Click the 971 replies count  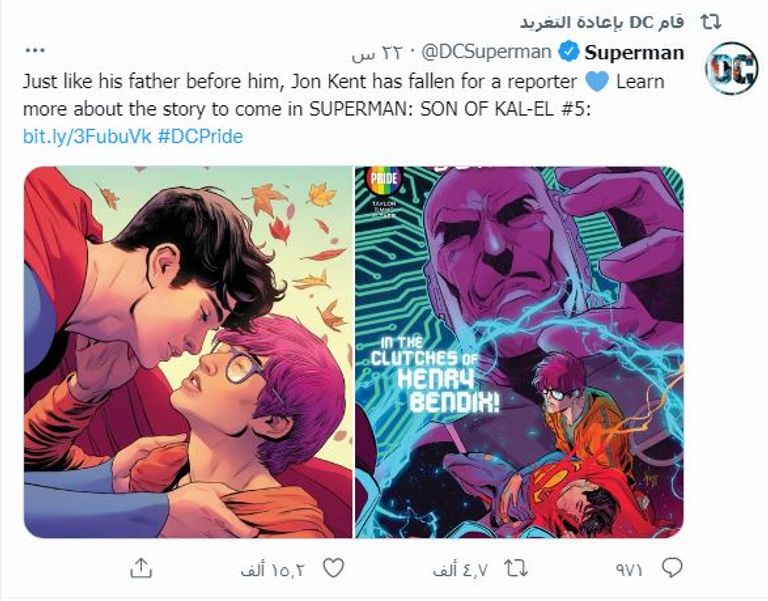(628, 570)
